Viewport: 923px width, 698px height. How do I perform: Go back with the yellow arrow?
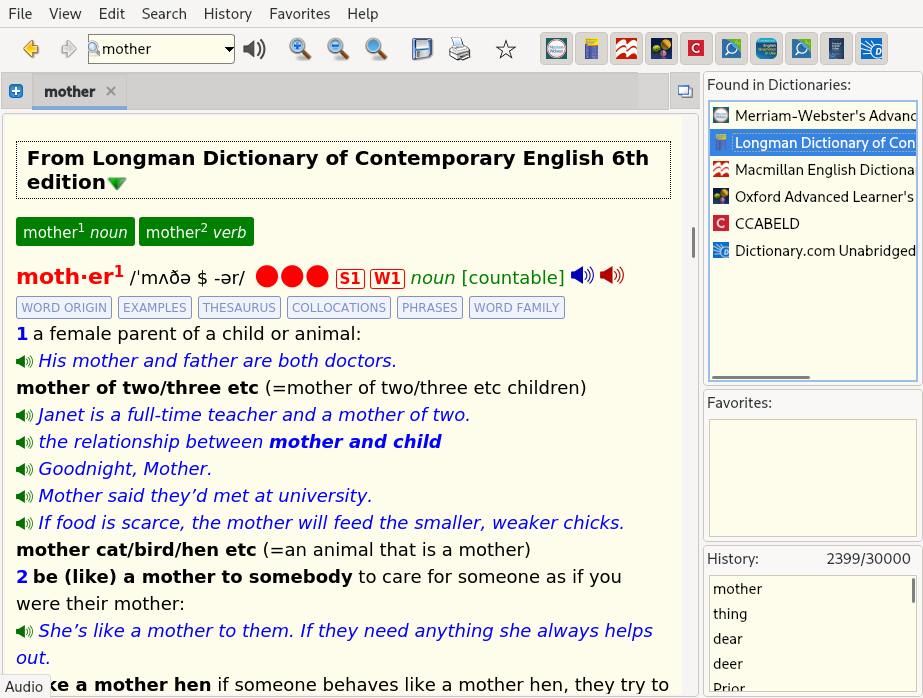coord(31,49)
